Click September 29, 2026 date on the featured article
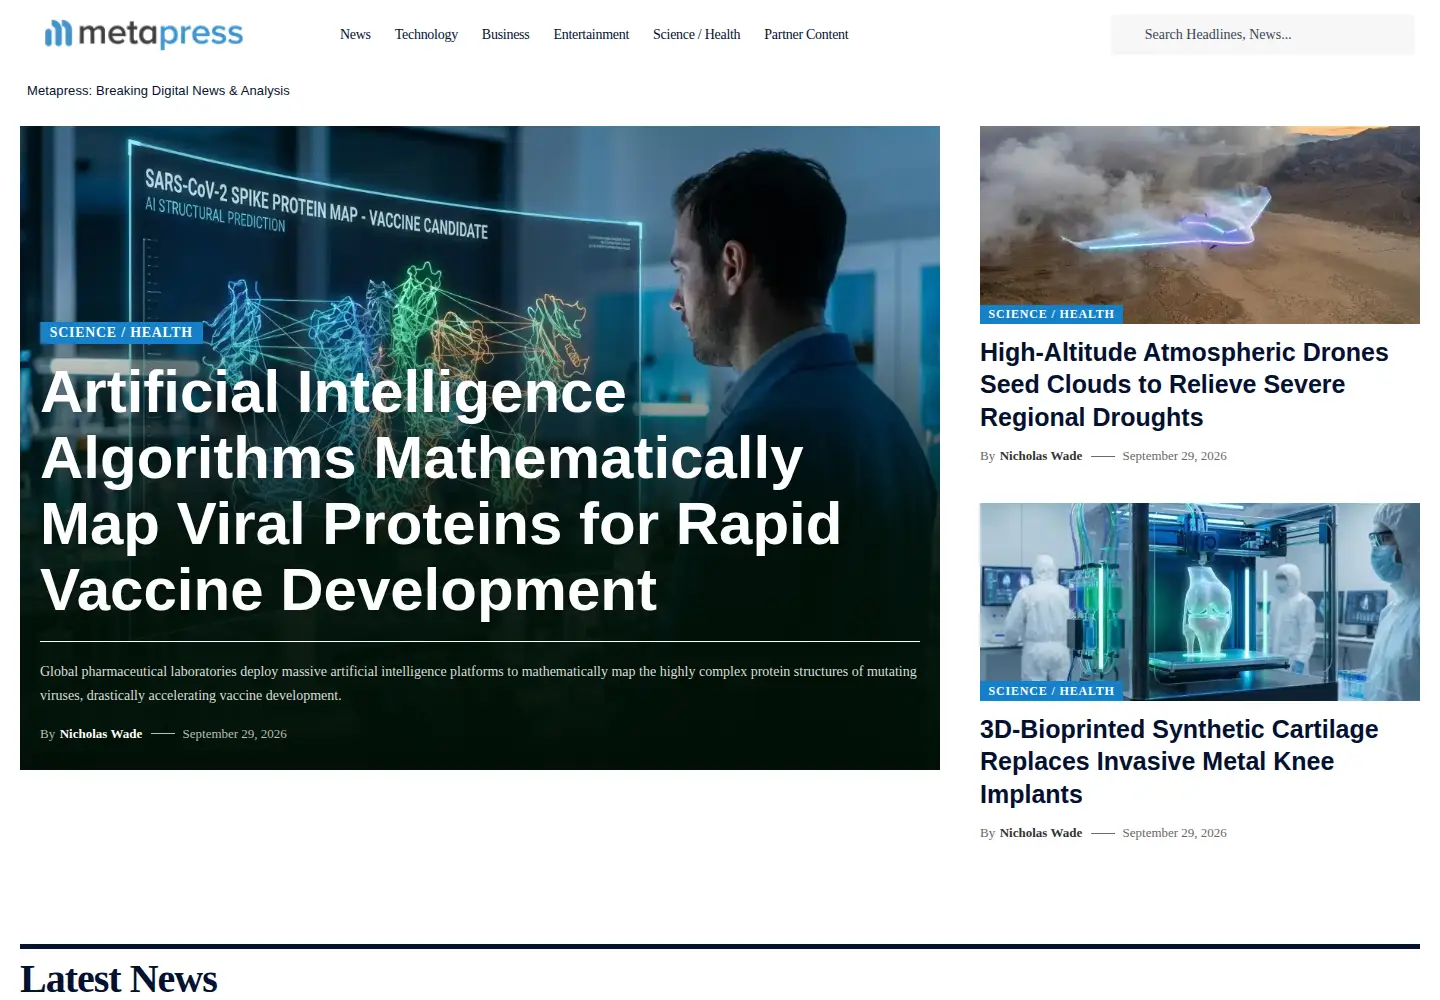Viewport: 1440px width, 1000px height. 234,734
